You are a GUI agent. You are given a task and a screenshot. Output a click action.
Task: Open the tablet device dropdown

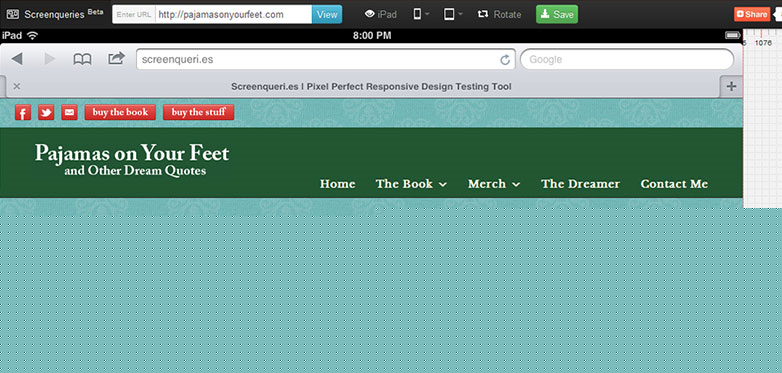(453, 14)
